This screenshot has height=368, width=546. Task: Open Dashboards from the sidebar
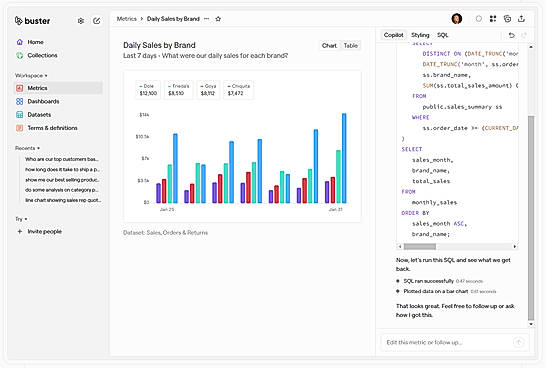(x=43, y=101)
